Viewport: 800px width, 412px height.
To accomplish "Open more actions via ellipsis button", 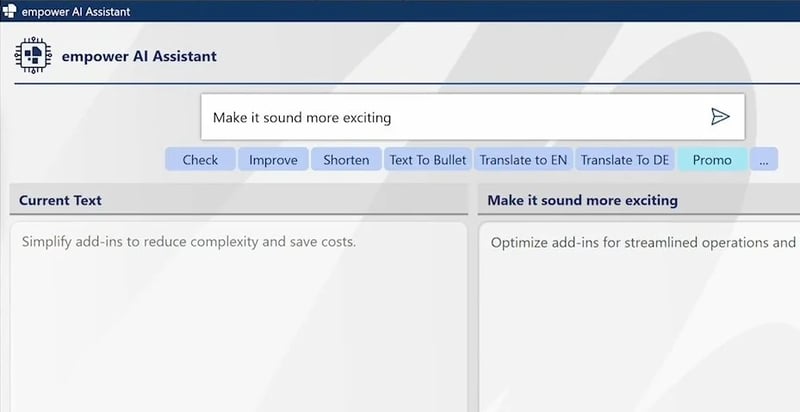I will click(764, 160).
